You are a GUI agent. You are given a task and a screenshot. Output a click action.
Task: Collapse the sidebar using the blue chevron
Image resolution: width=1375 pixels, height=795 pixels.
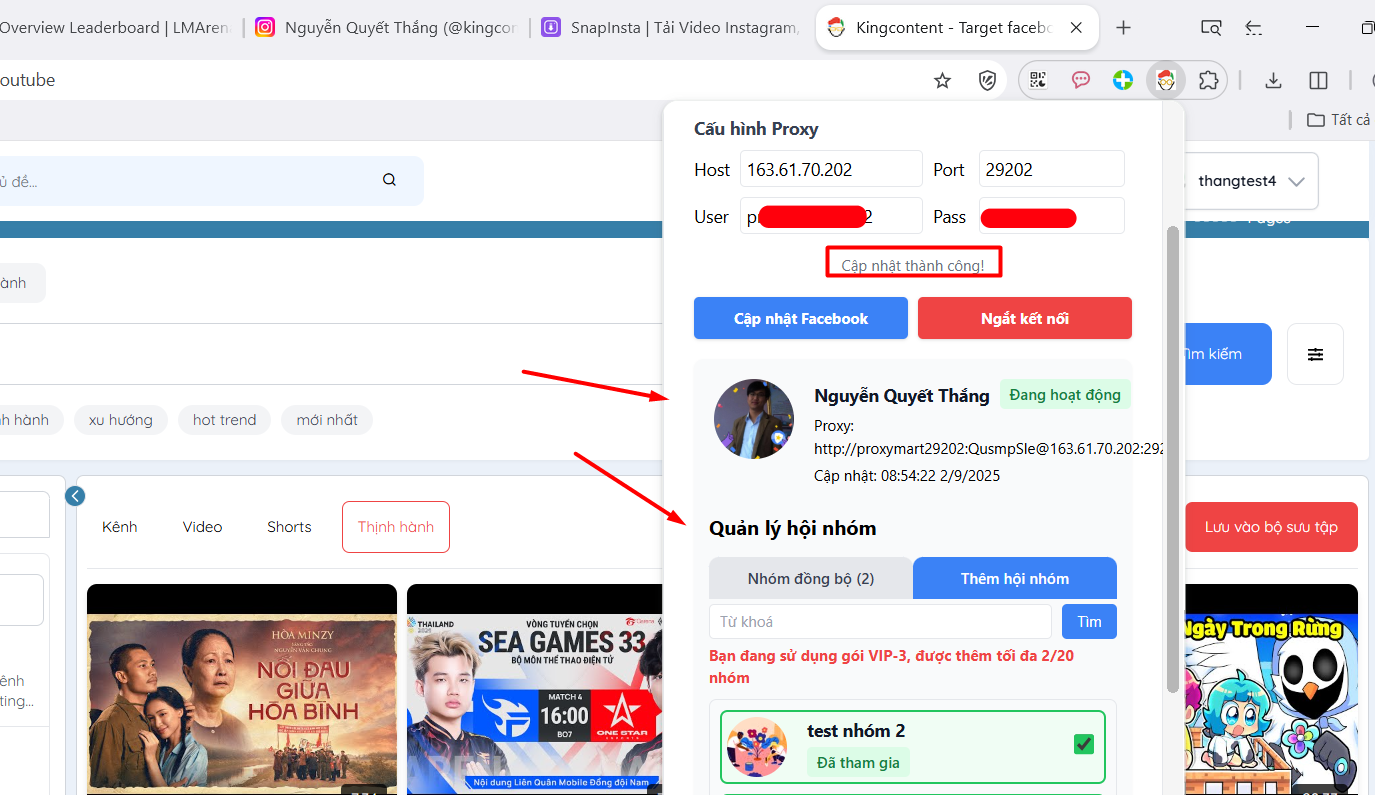(75, 496)
